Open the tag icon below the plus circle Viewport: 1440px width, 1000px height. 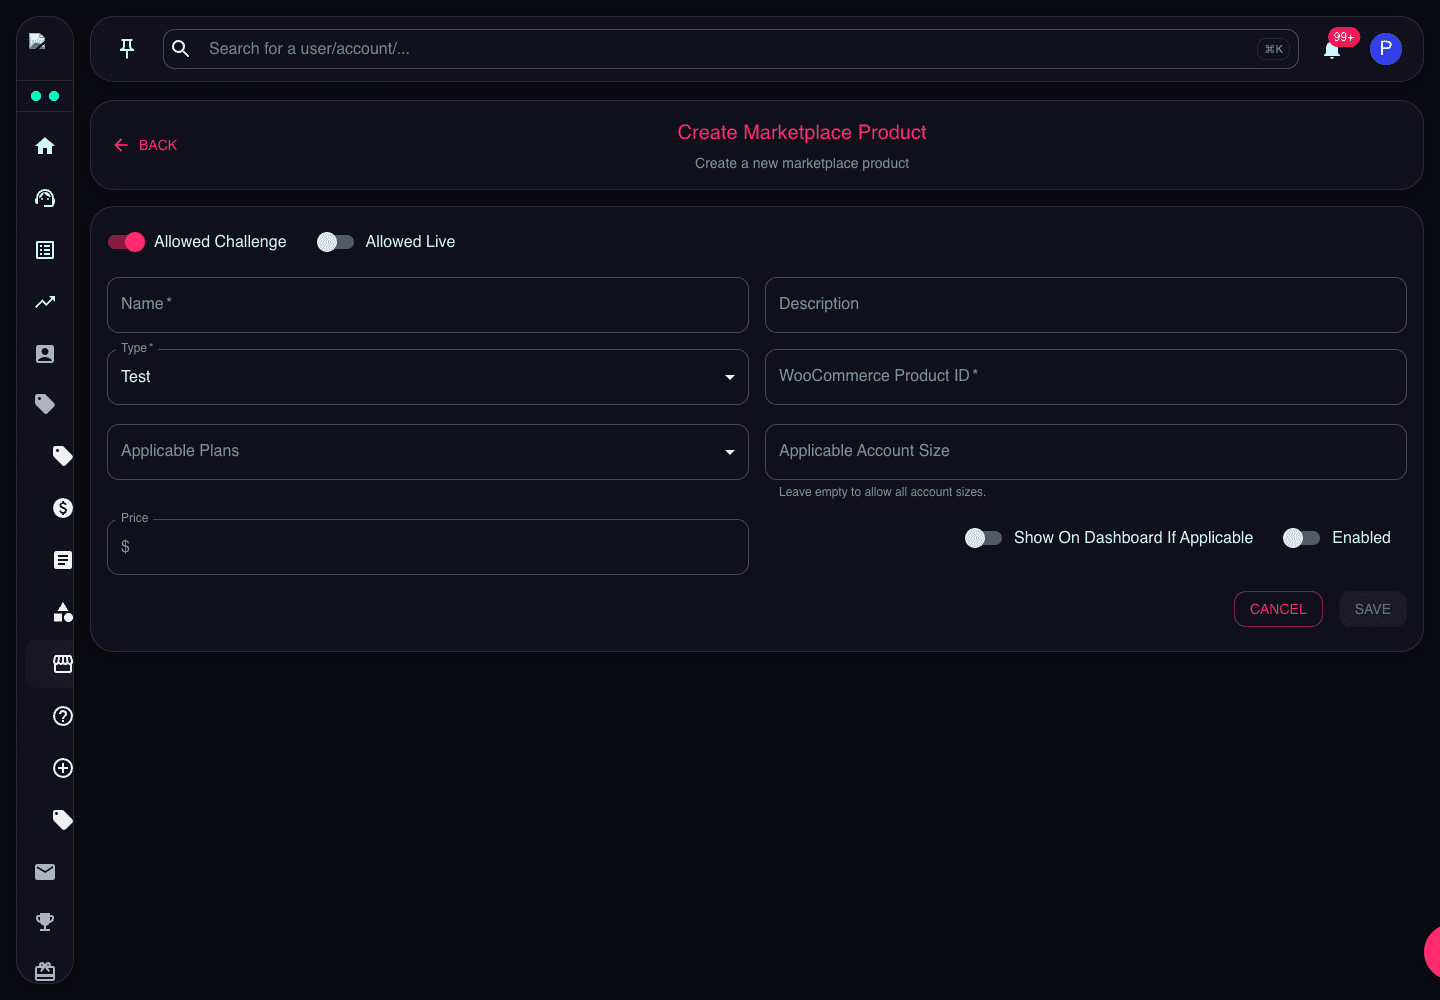tap(63, 820)
